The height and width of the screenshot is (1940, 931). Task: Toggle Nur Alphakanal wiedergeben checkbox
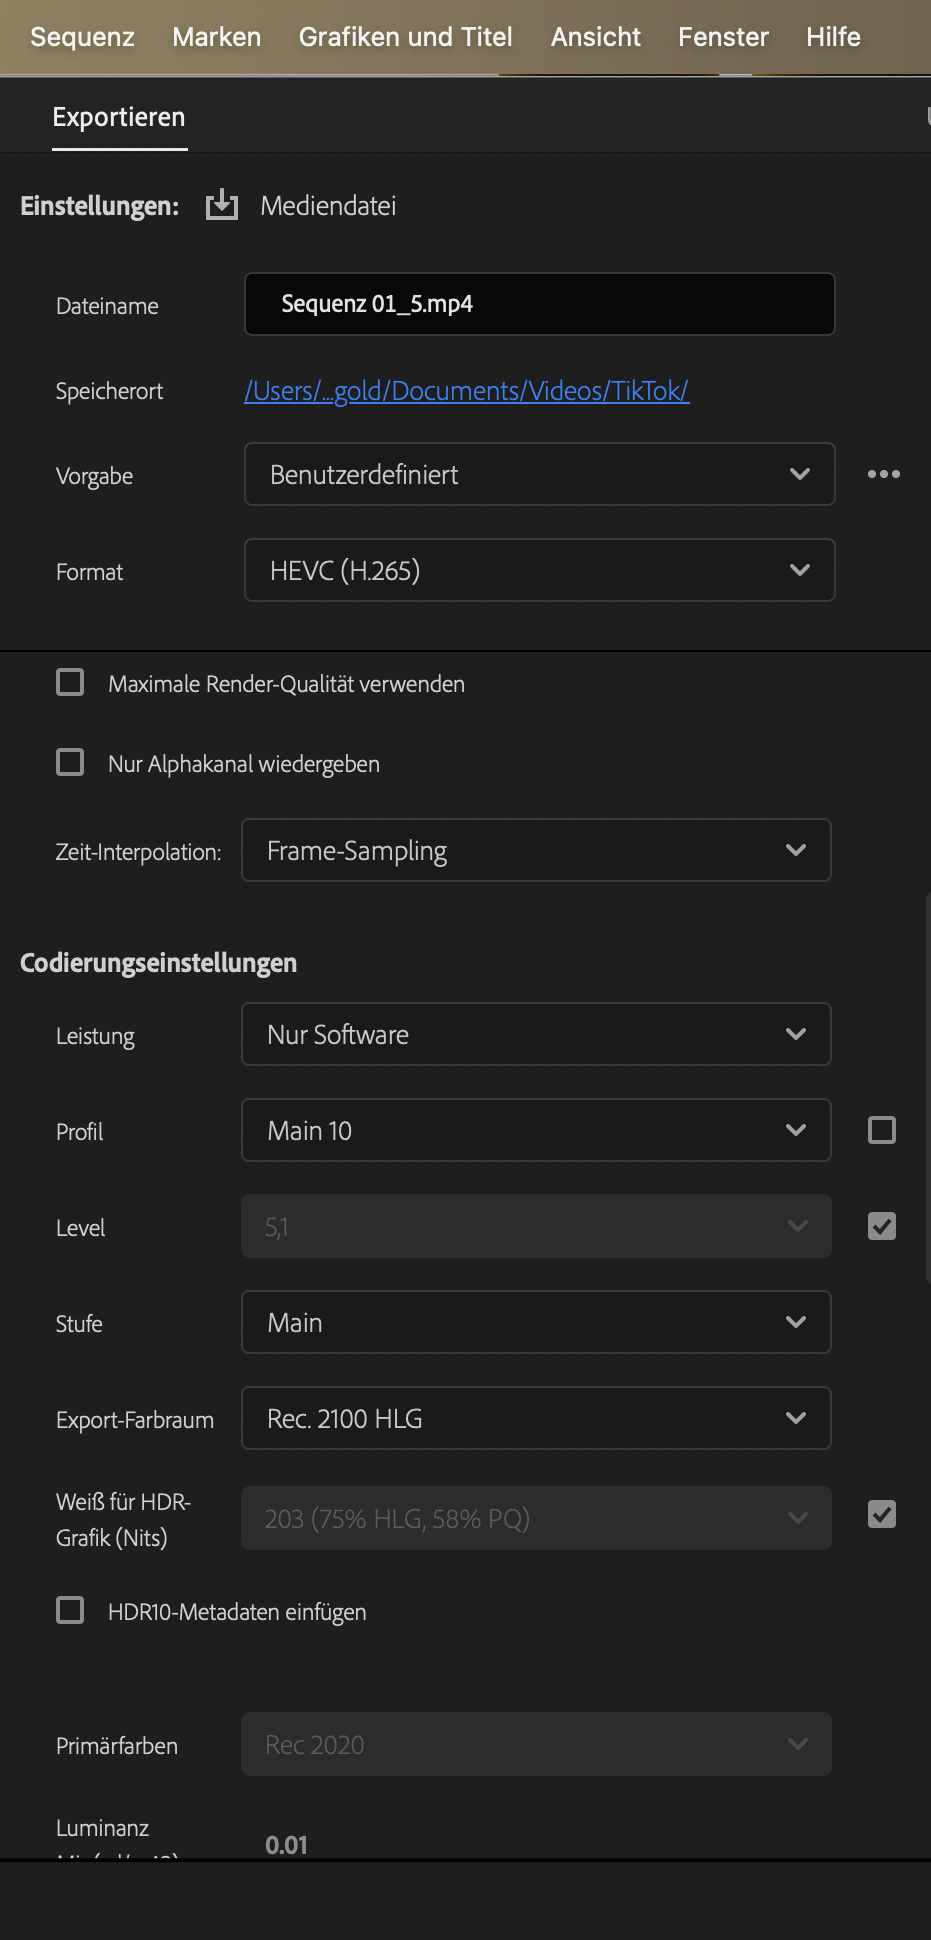70,763
